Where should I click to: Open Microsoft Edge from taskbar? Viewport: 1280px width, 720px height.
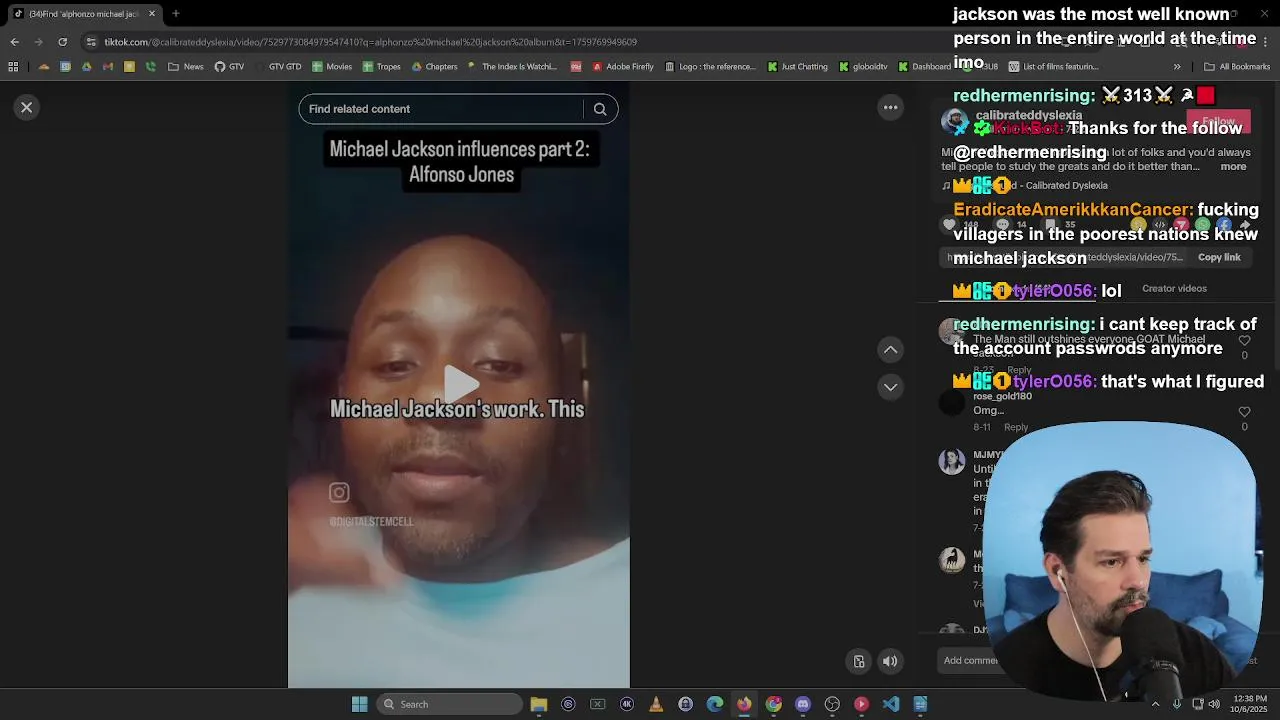(714, 704)
